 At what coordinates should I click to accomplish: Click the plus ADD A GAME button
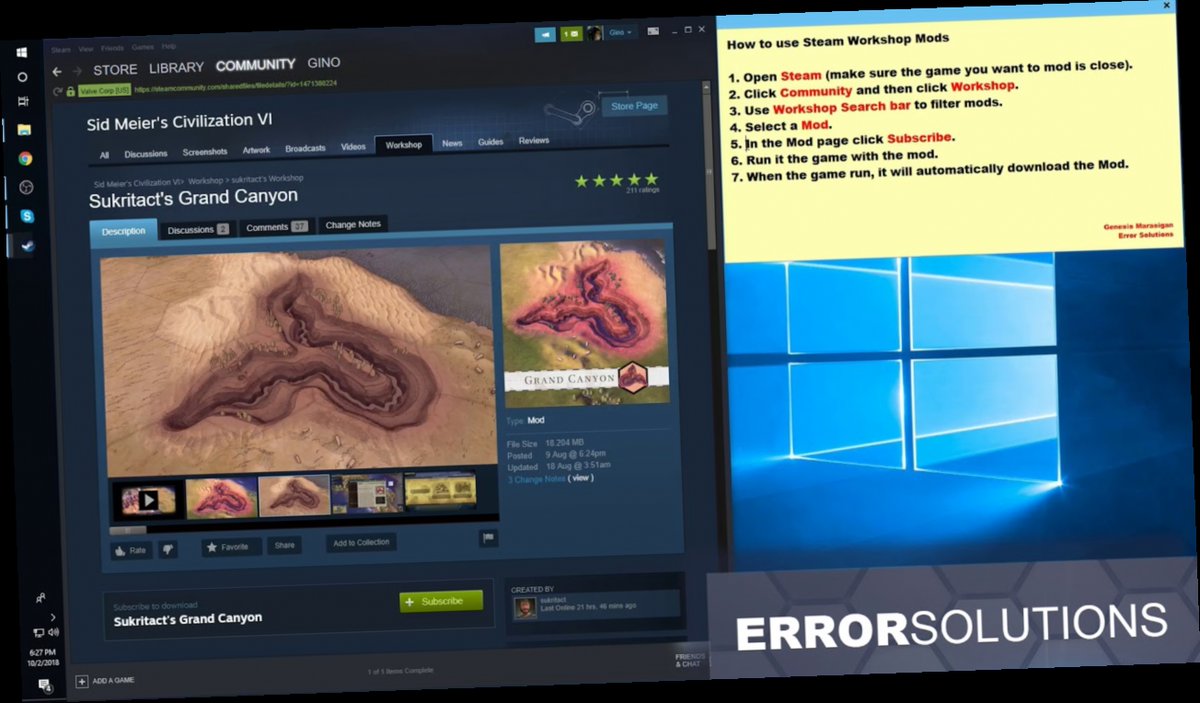[105, 681]
